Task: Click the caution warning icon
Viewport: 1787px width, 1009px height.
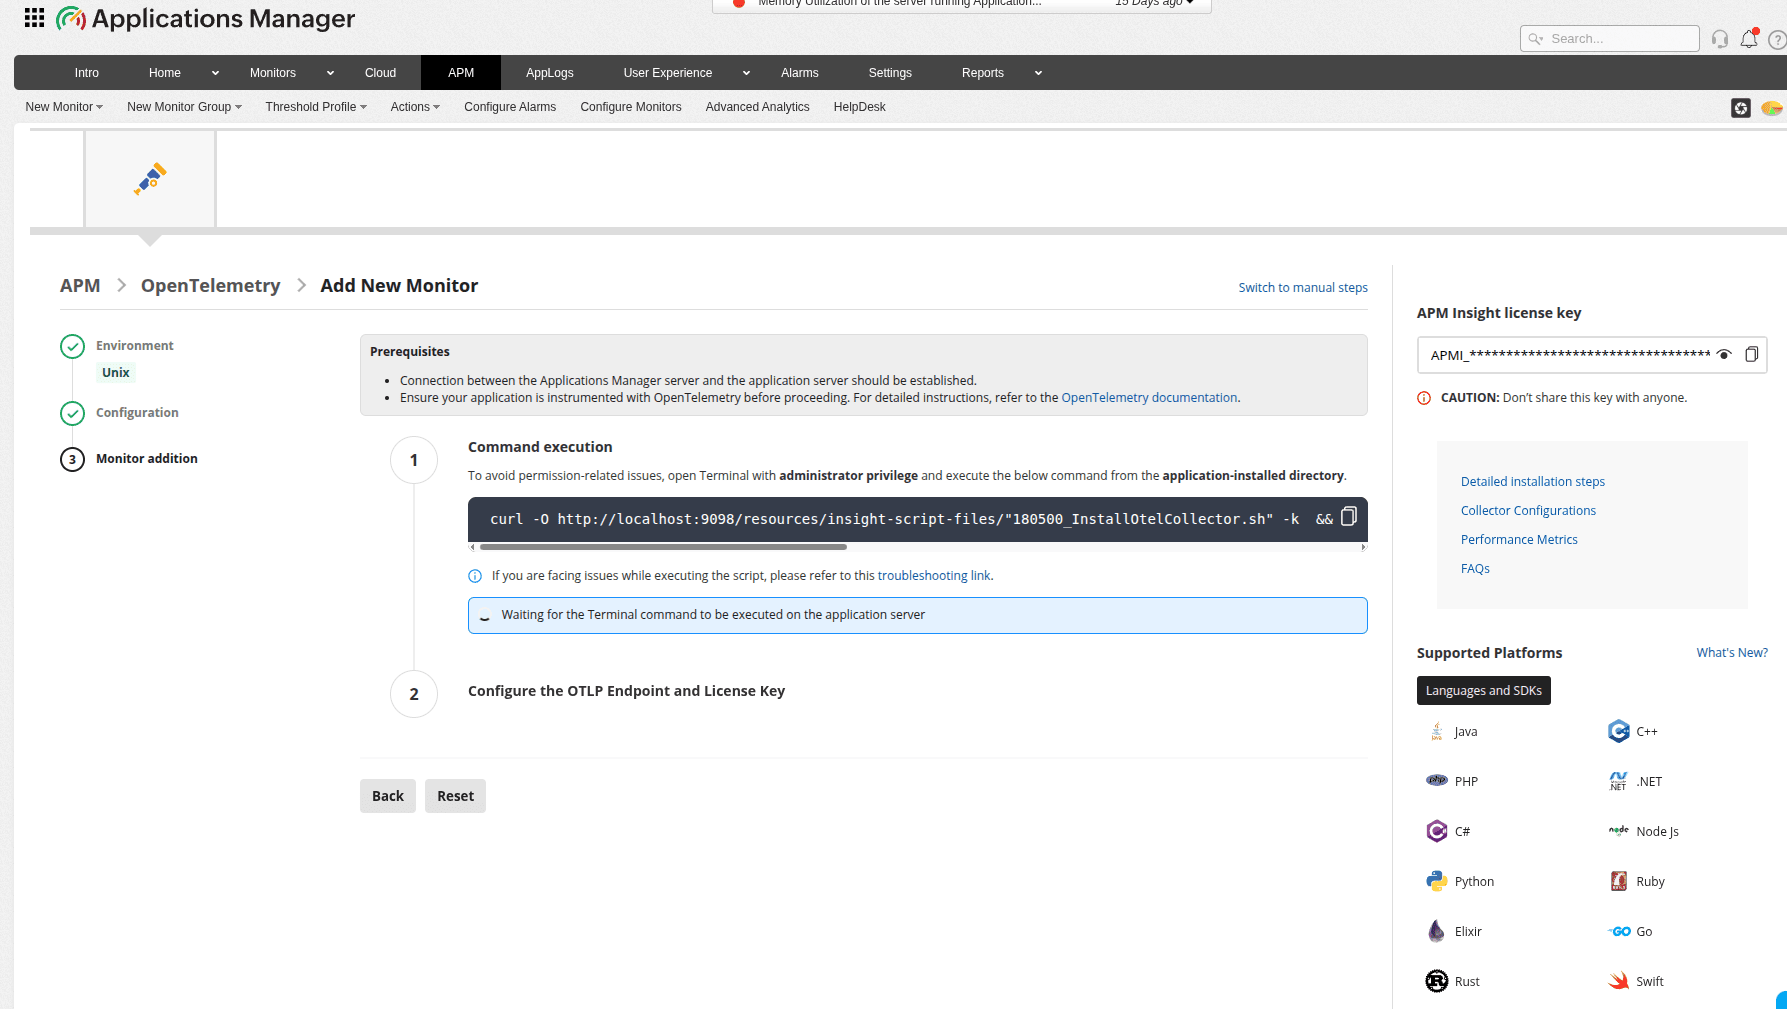Action: point(1424,398)
